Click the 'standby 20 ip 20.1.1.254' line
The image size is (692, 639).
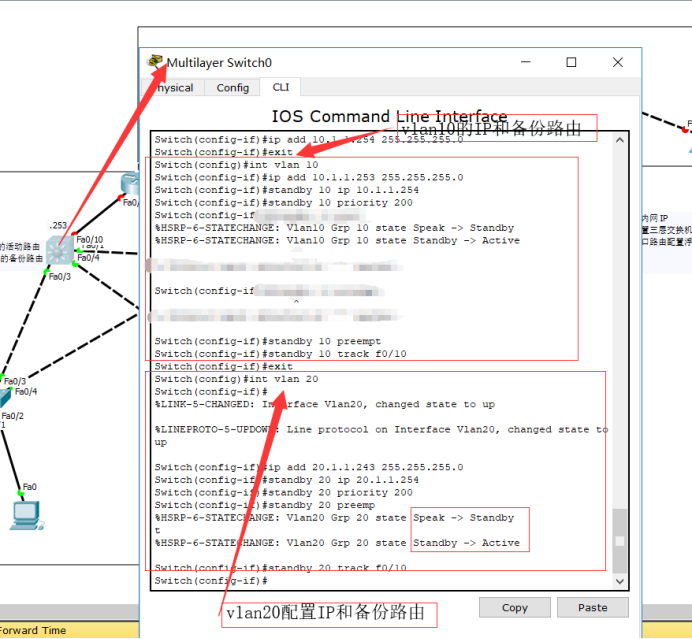[x=286, y=480]
